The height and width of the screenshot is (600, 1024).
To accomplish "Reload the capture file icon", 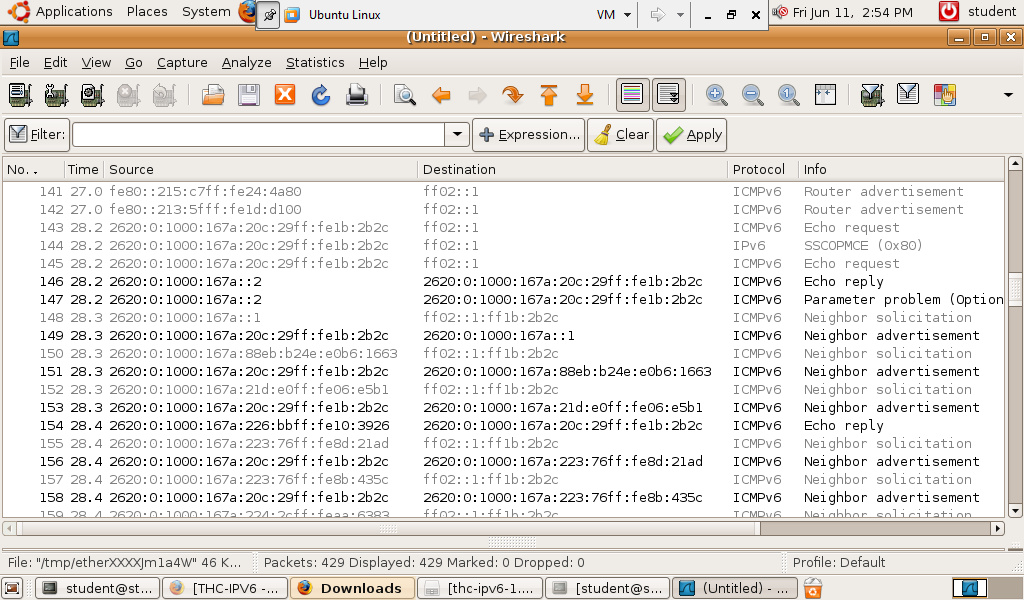I will coord(321,95).
